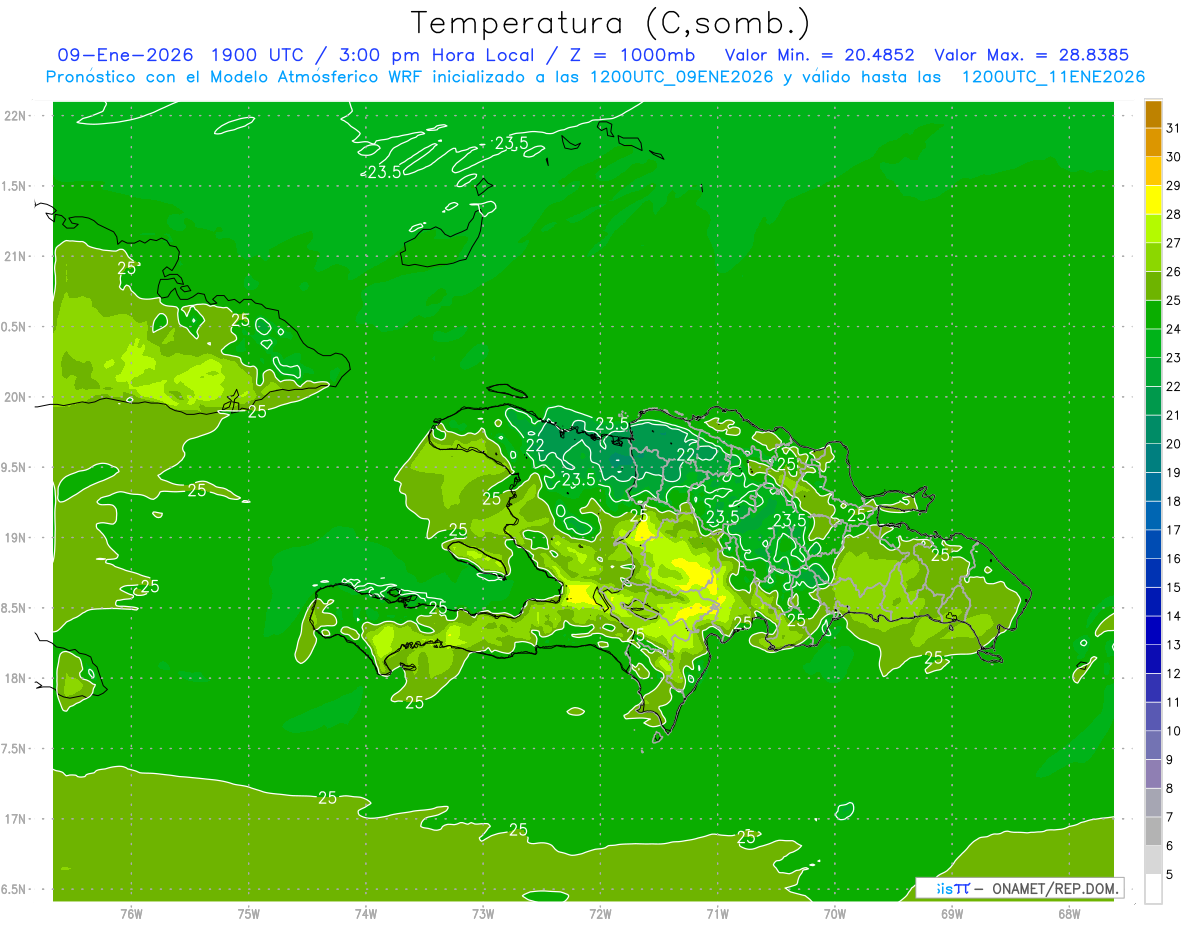Click the colorbar label '28'
Viewport: 1200px width, 927px height.
pos(1174,214)
